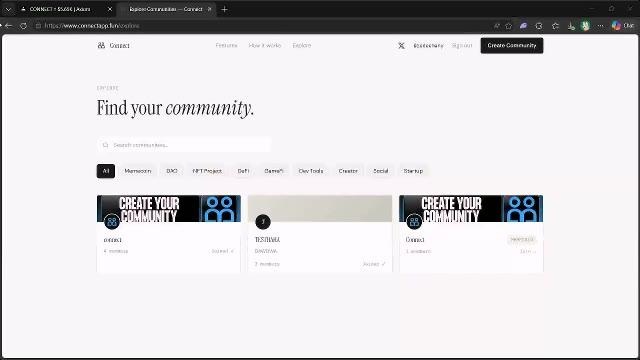
Task: Click the site info icon beside the URL
Action: pos(38,26)
